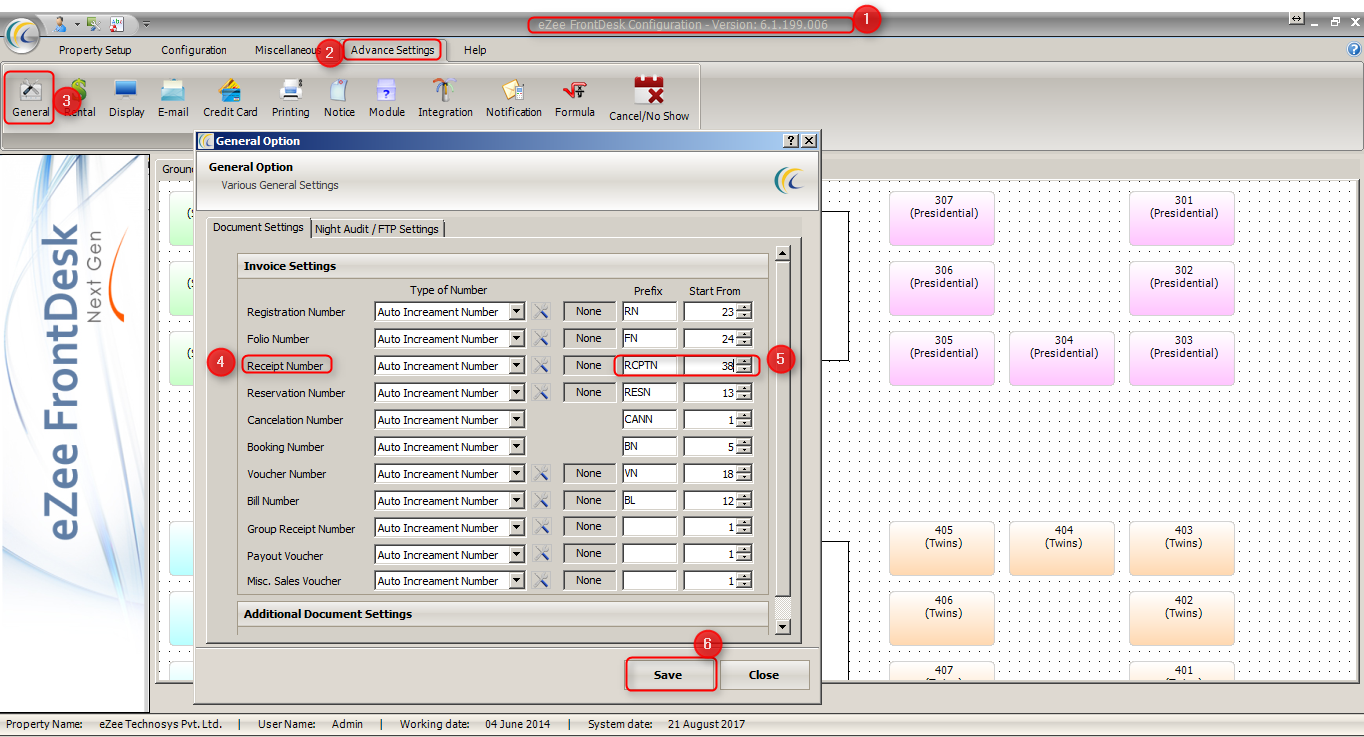The width and height of the screenshot is (1364, 737).
Task: Open Reservation Number type dropdown
Action: click(516, 393)
